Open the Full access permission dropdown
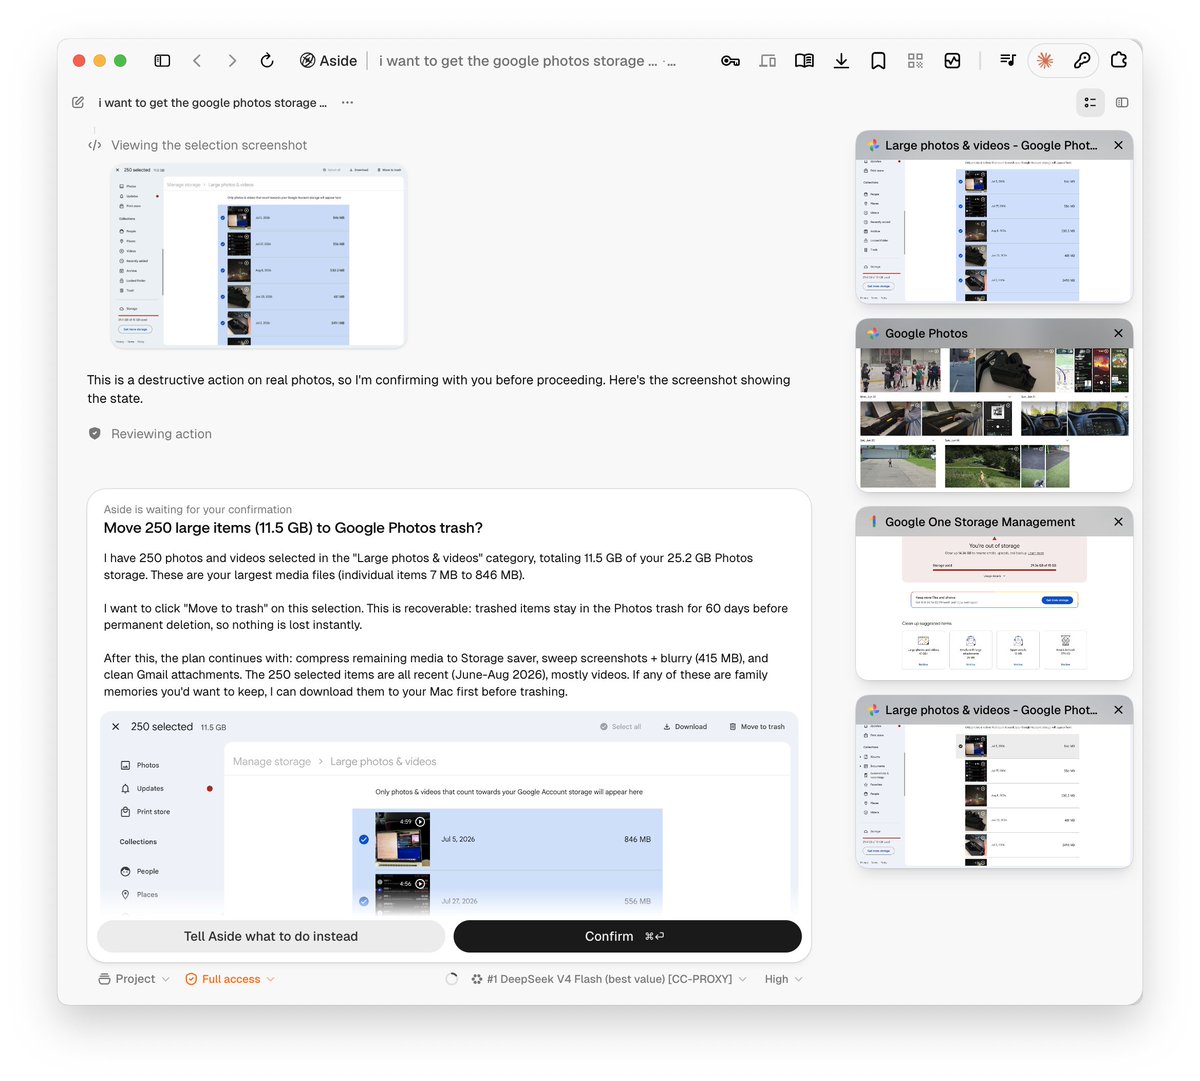The width and height of the screenshot is (1200, 1081). pos(230,979)
